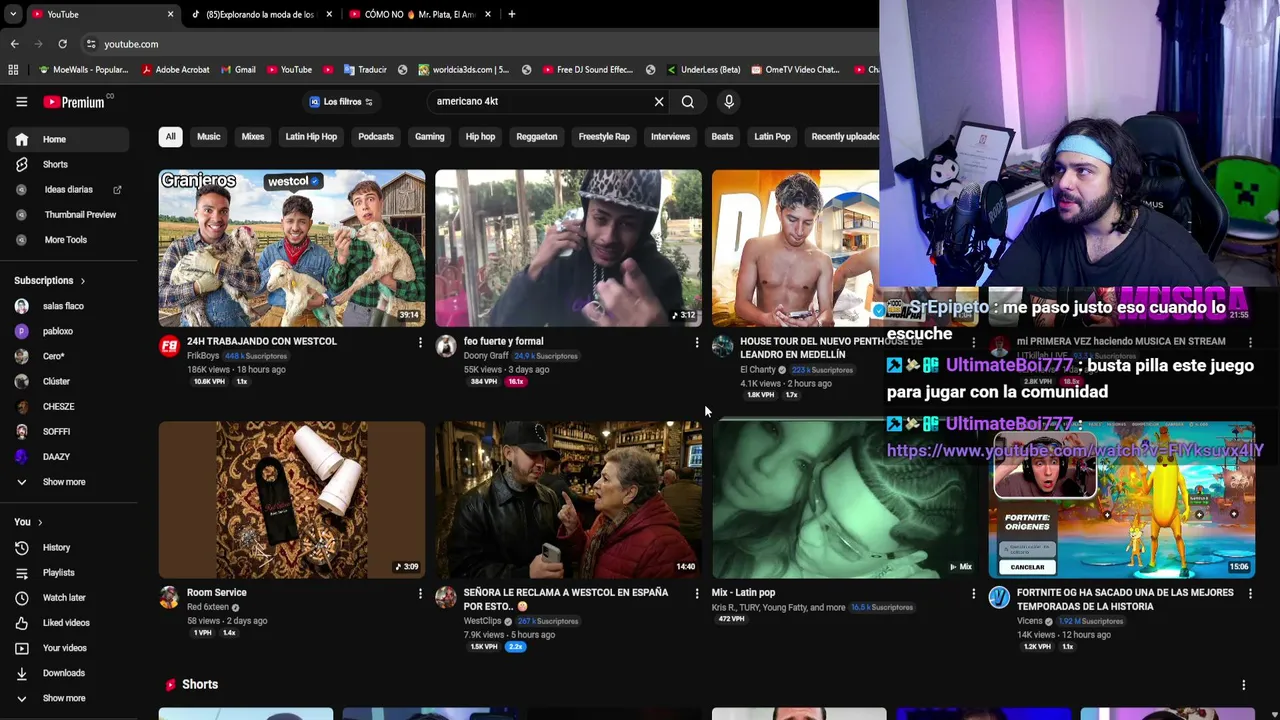The width and height of the screenshot is (1280, 720).
Task: Open options menu for Mix - Latin pop
Action: (973, 593)
